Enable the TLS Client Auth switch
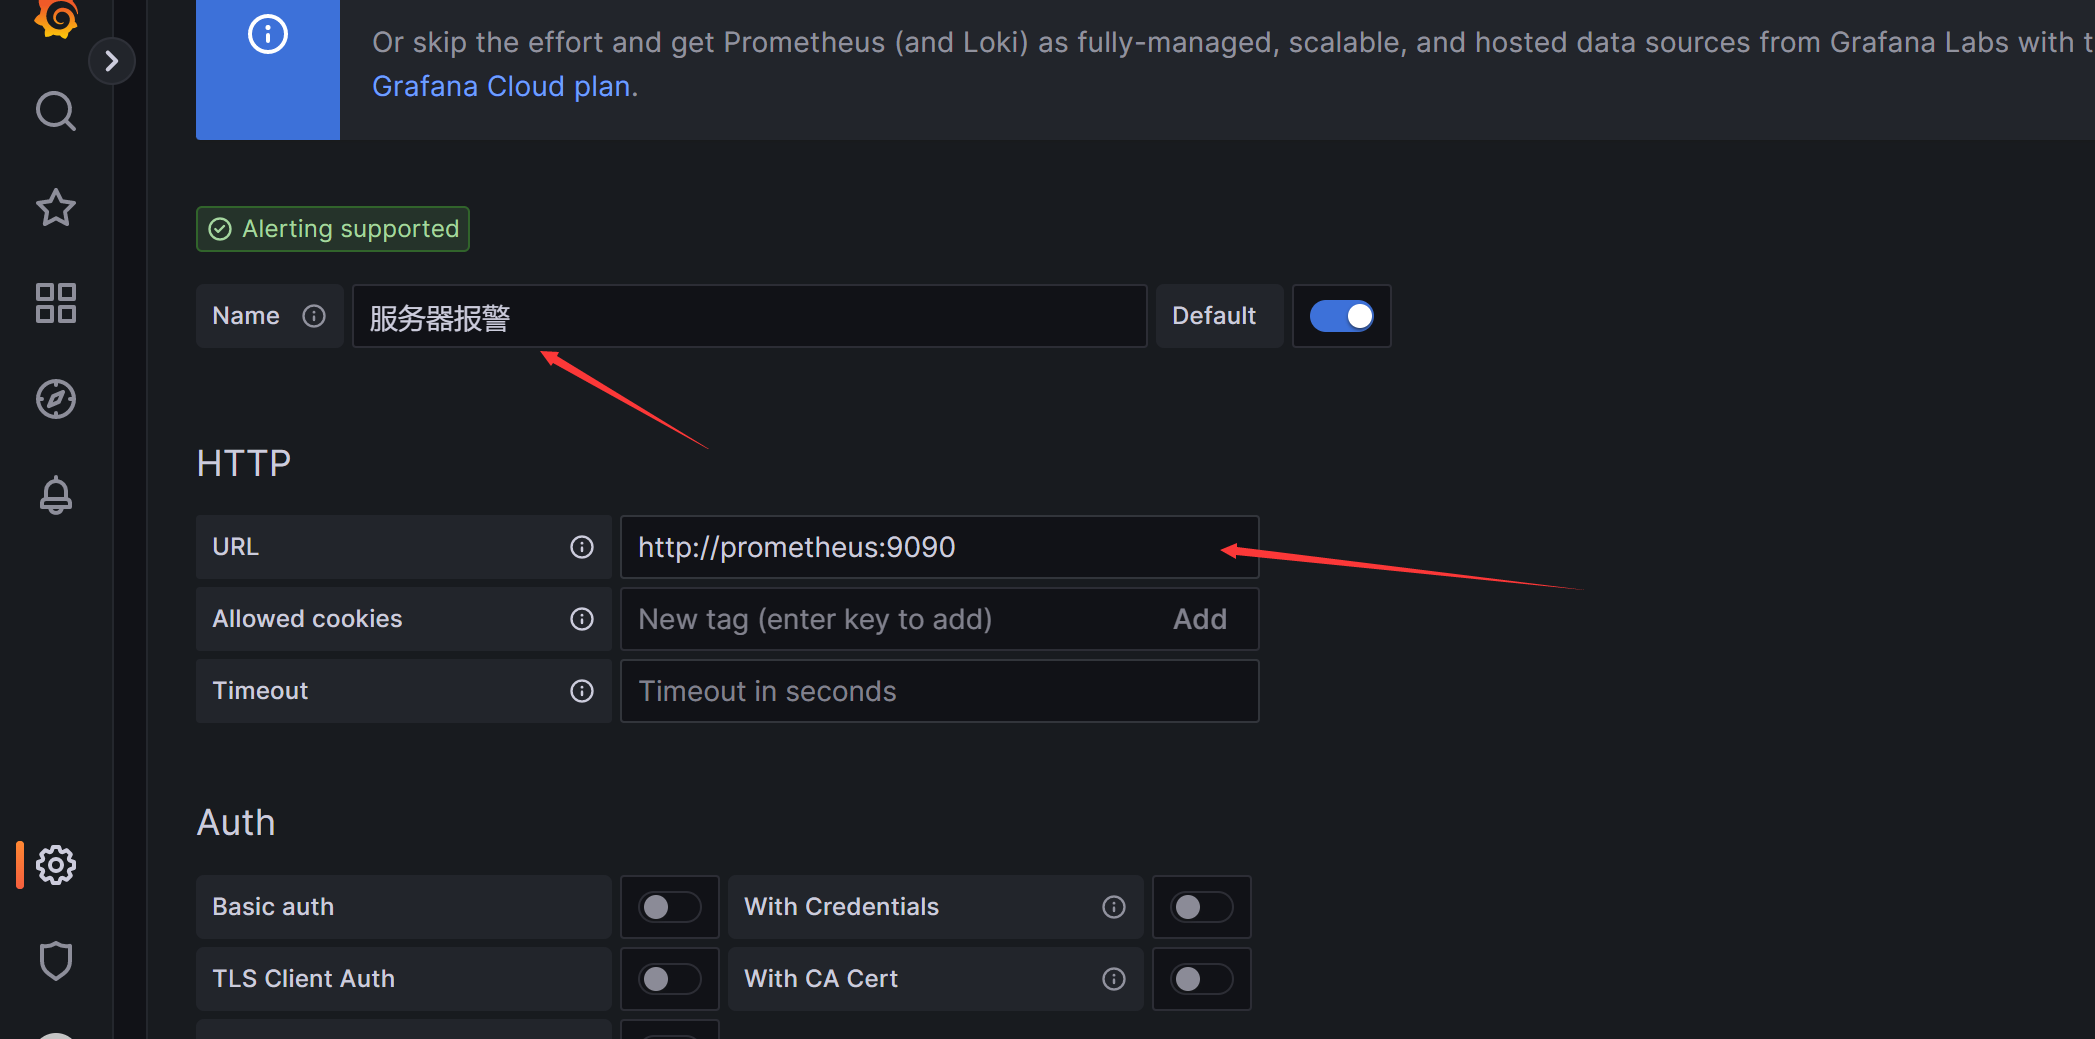 670,979
